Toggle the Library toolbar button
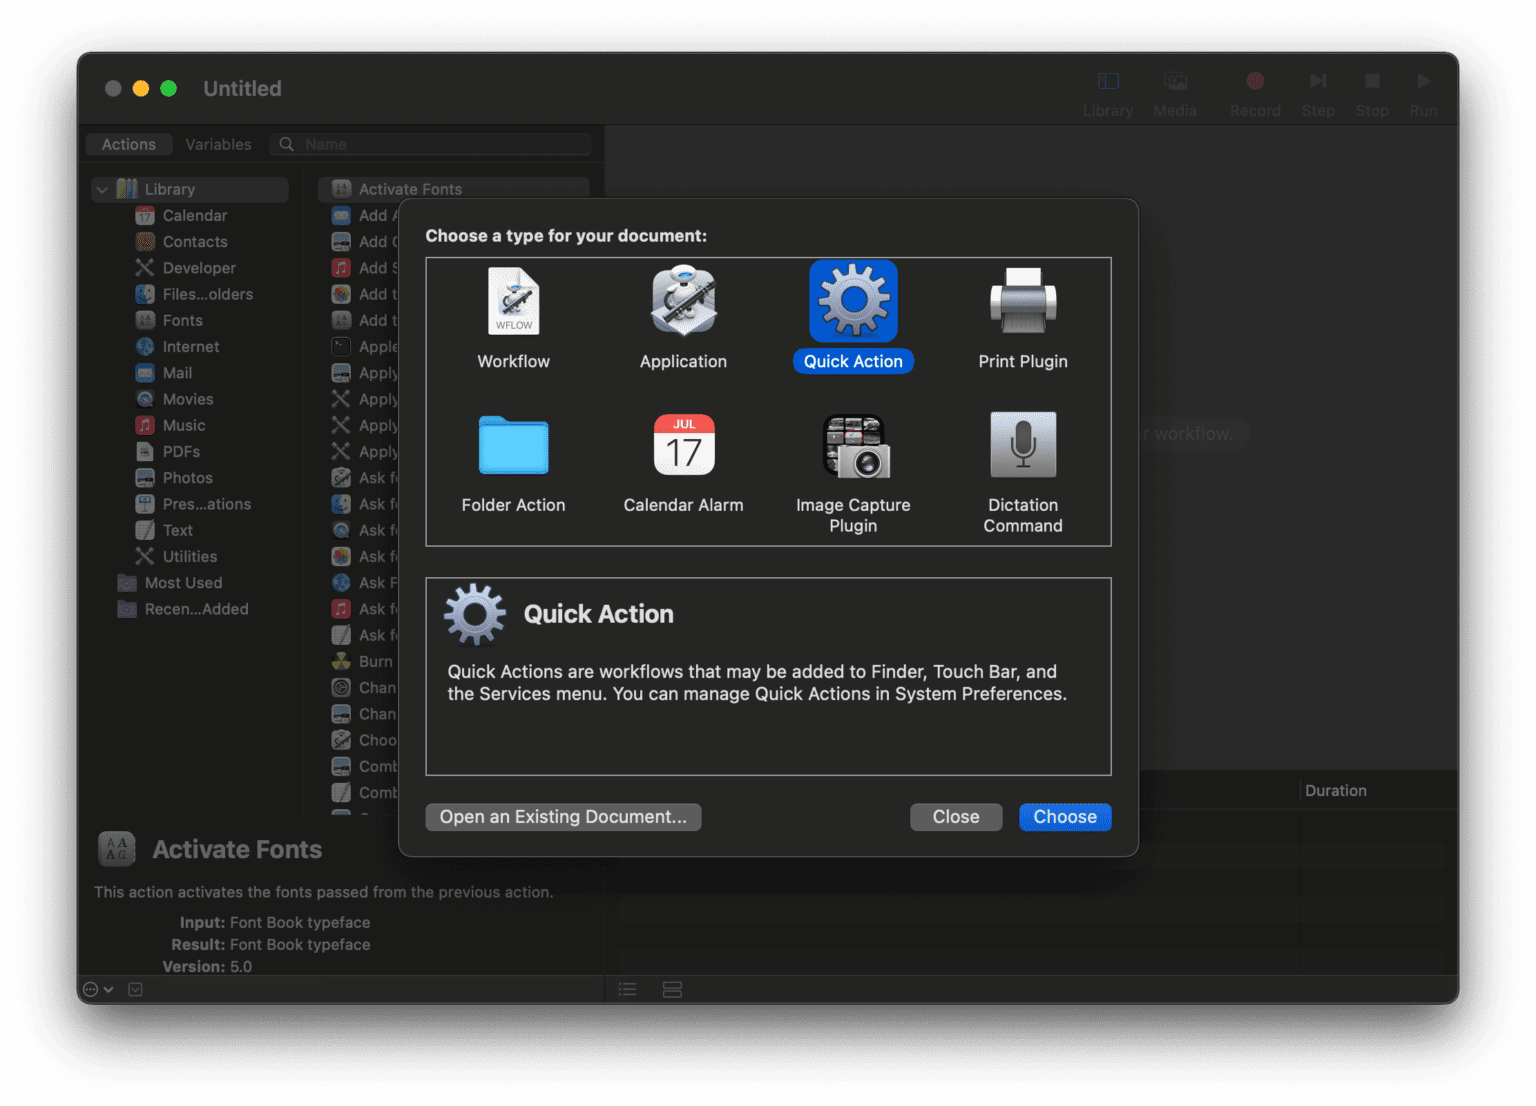Screen dimensions: 1536x1106 click(1107, 92)
